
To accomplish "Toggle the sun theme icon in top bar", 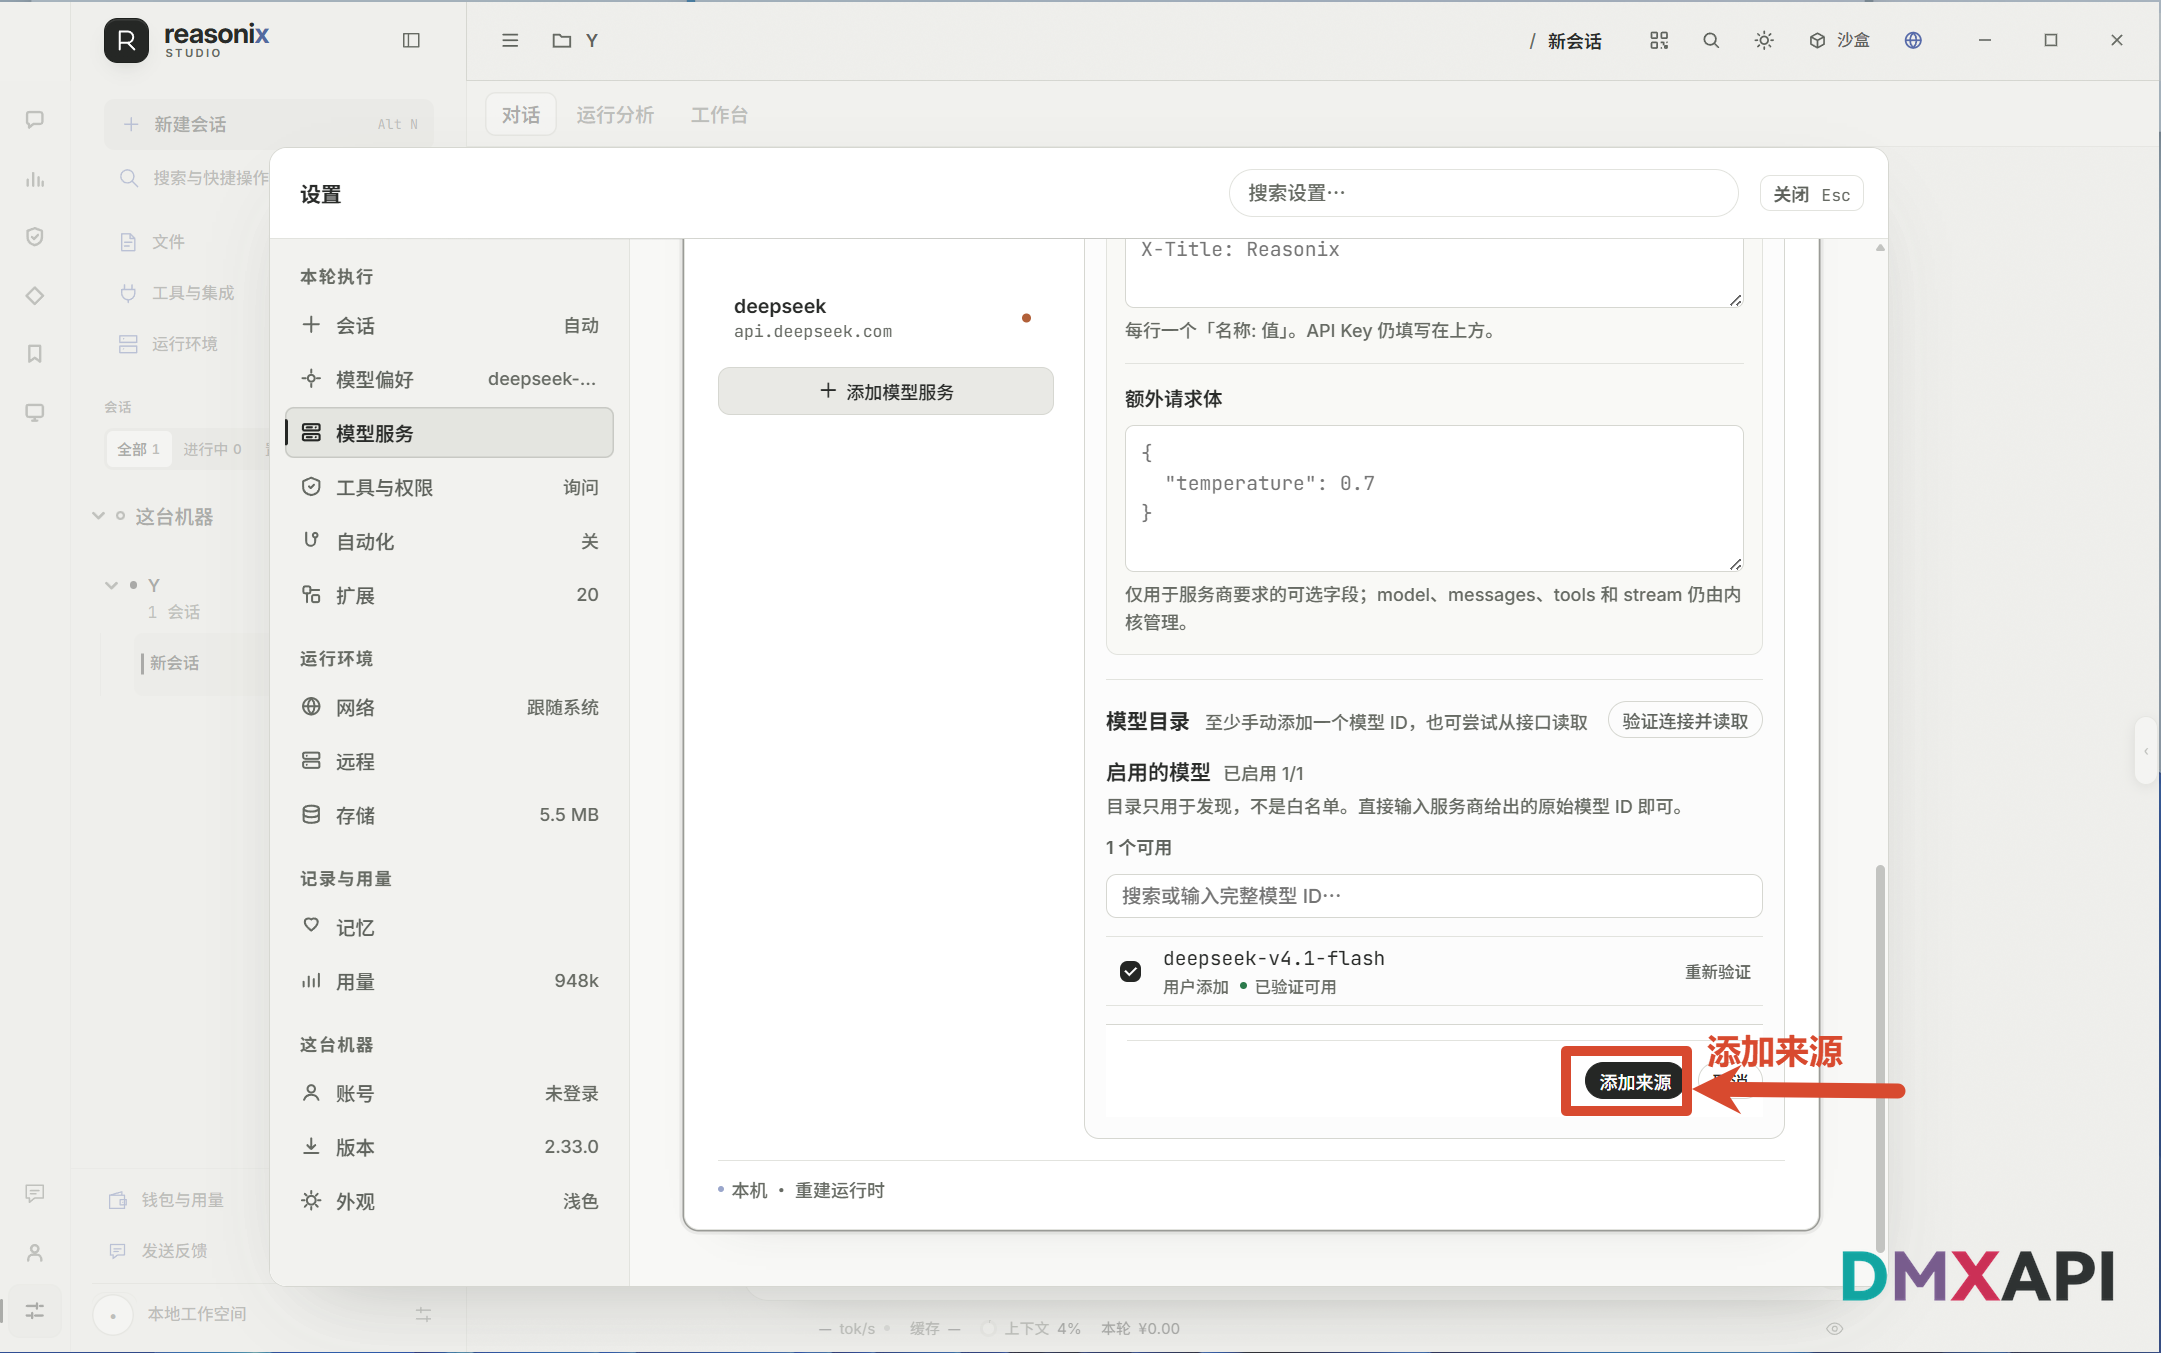I will pyautogui.click(x=1764, y=40).
